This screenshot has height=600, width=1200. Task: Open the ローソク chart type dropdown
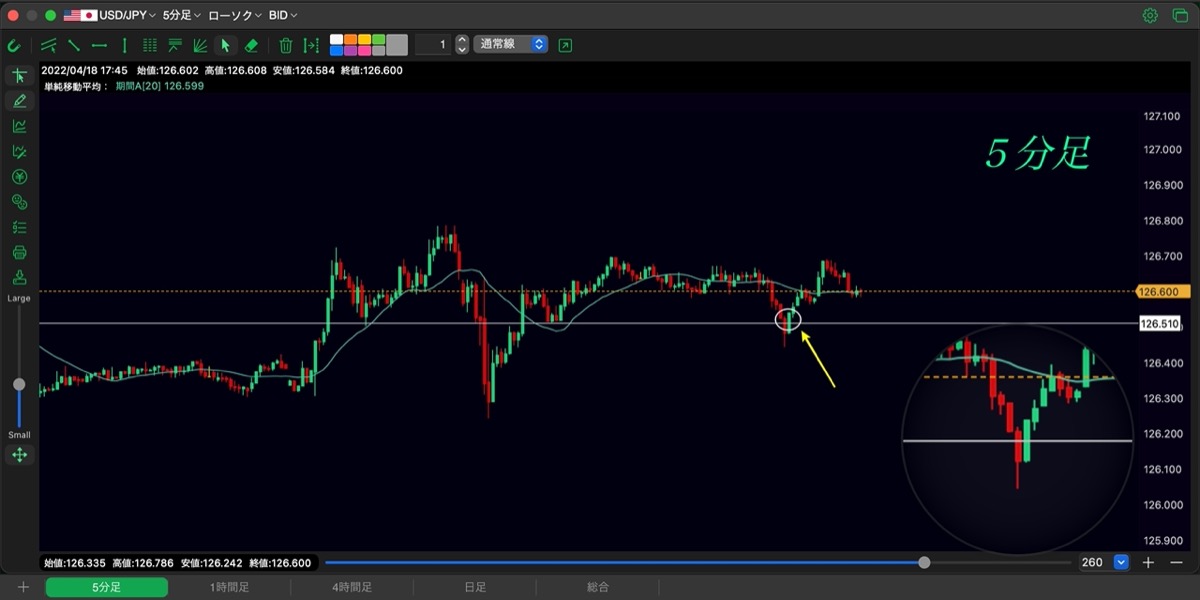[235, 15]
